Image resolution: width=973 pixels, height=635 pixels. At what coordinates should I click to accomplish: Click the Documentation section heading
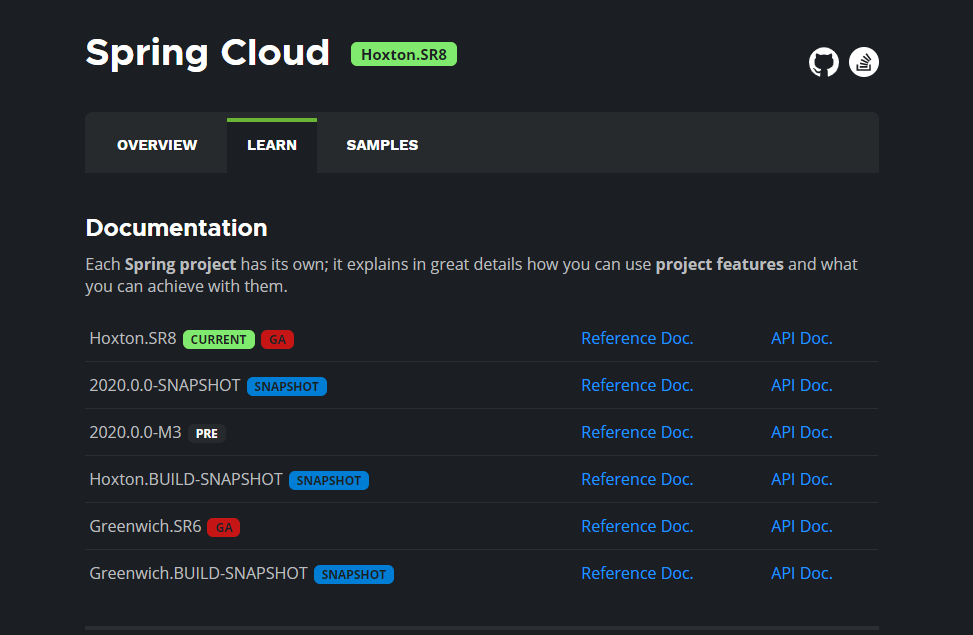coord(176,228)
